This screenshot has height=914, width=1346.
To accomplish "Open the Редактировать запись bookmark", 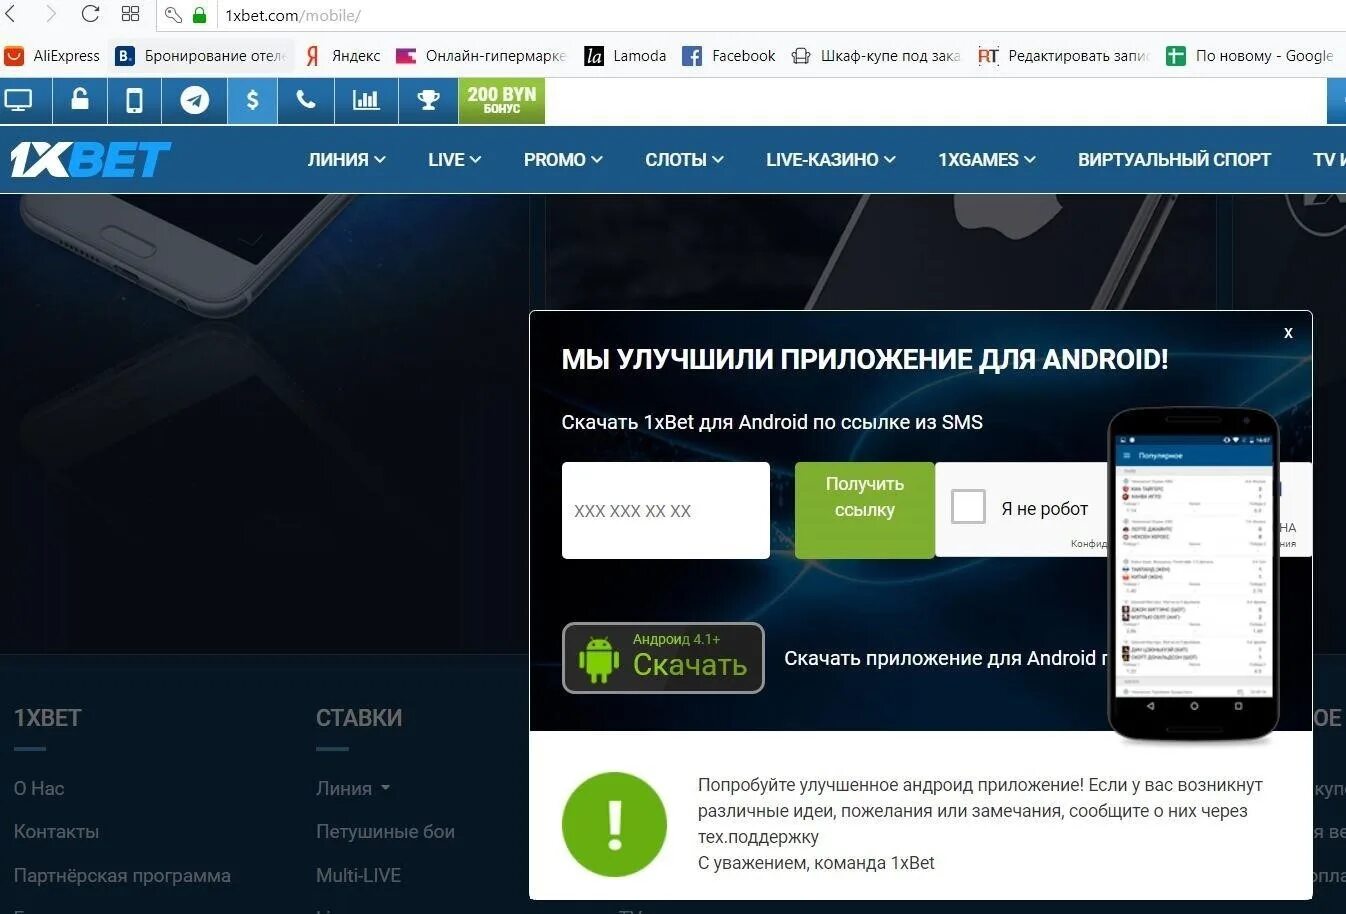I will pos(1065,56).
